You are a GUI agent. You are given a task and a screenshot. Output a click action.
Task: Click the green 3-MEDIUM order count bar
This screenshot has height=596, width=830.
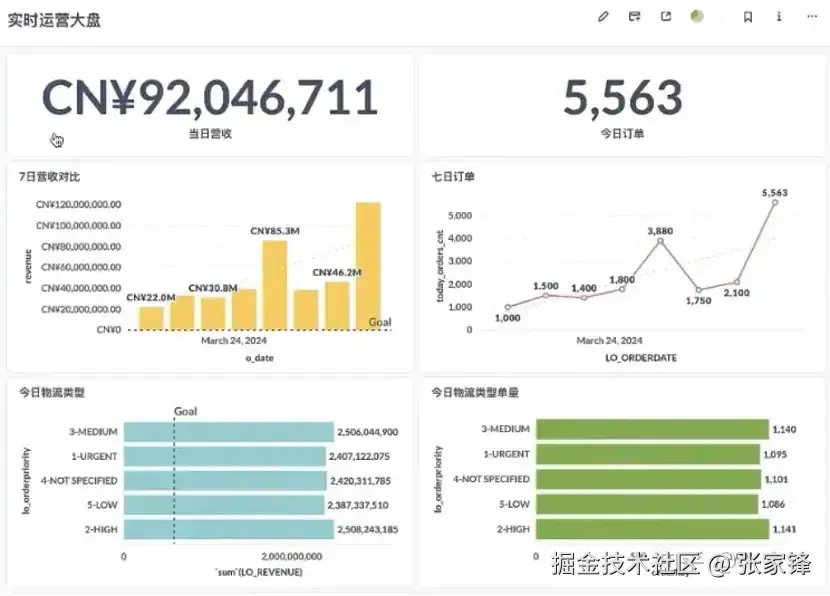pyautogui.click(x=652, y=429)
